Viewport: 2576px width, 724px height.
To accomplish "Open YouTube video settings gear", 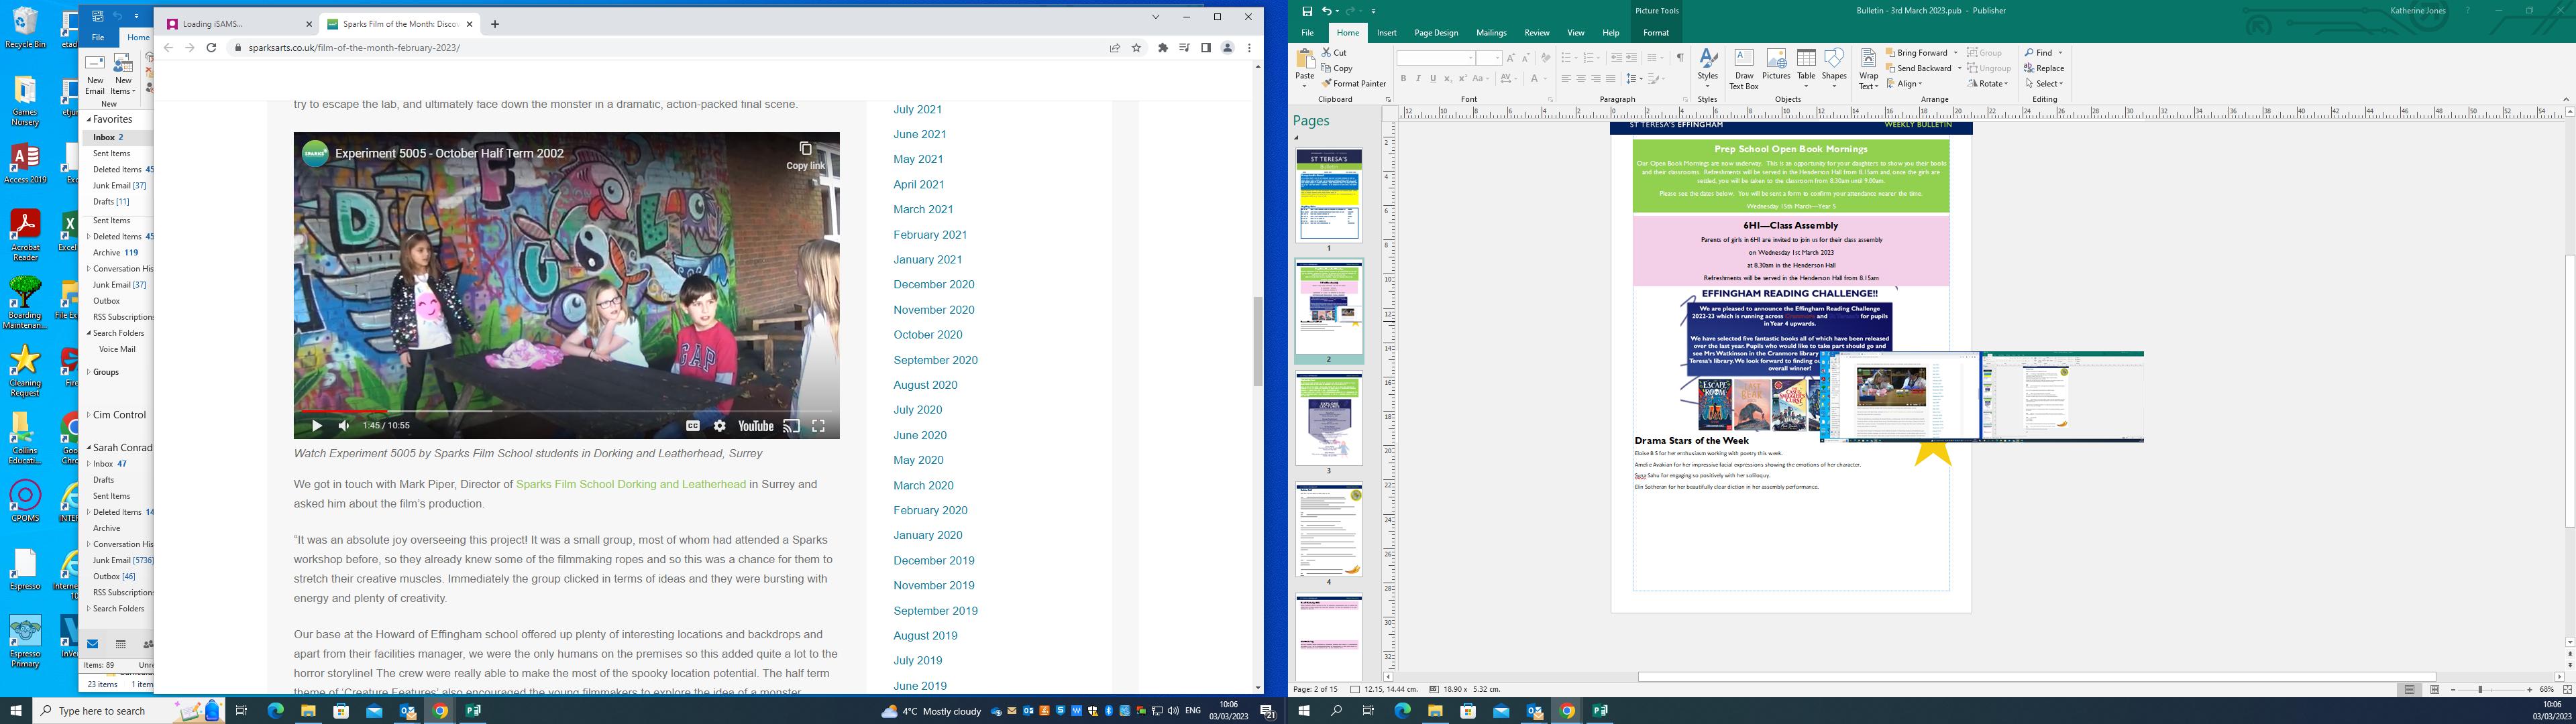I will pyautogui.click(x=719, y=426).
